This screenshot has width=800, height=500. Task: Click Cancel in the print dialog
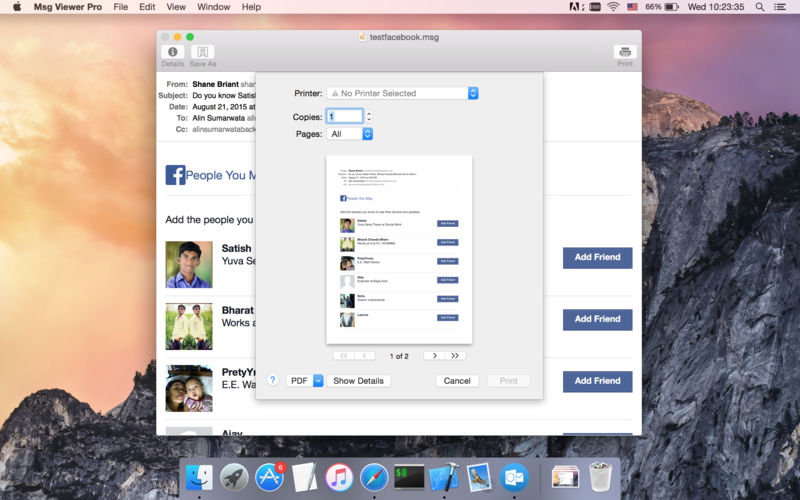tap(457, 381)
